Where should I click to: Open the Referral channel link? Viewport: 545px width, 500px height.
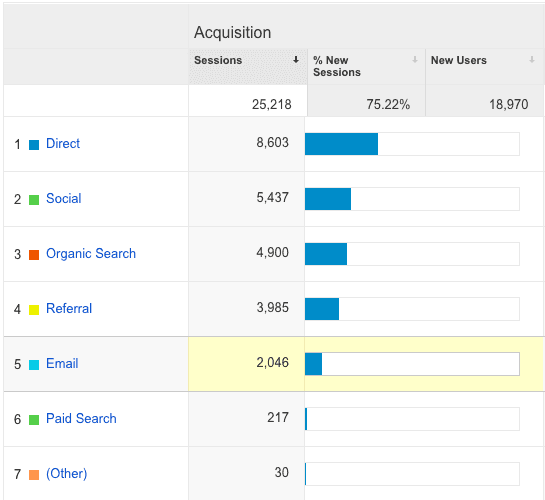[x=69, y=309]
